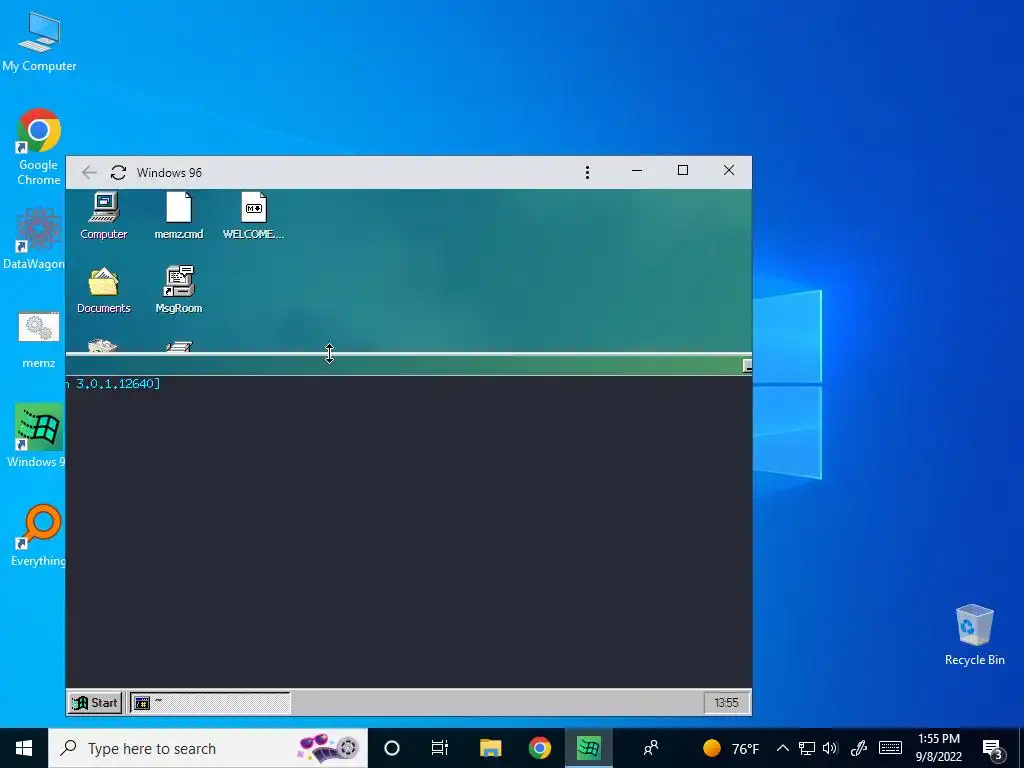The width and height of the screenshot is (1024, 768).
Task: Click the small button on terminal title bar edge
Action: (x=748, y=366)
